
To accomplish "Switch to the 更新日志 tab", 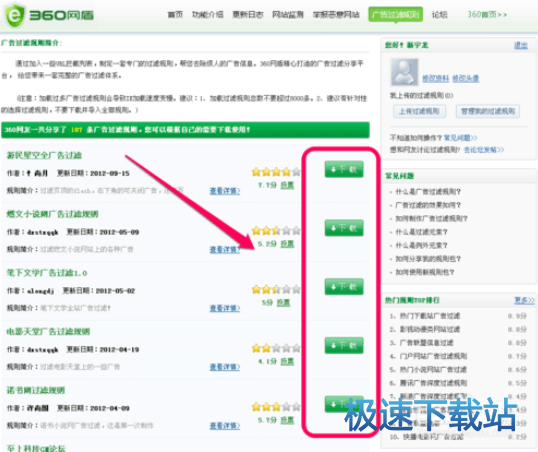I will pos(248,14).
